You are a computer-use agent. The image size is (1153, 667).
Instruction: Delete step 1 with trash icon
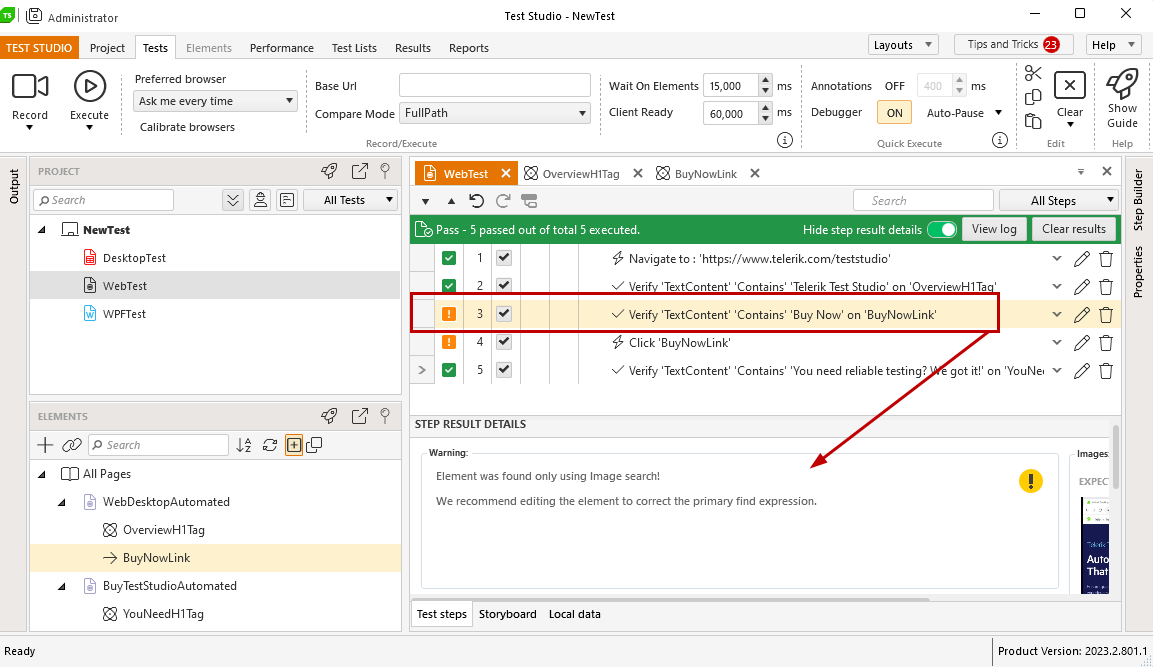[x=1106, y=259]
